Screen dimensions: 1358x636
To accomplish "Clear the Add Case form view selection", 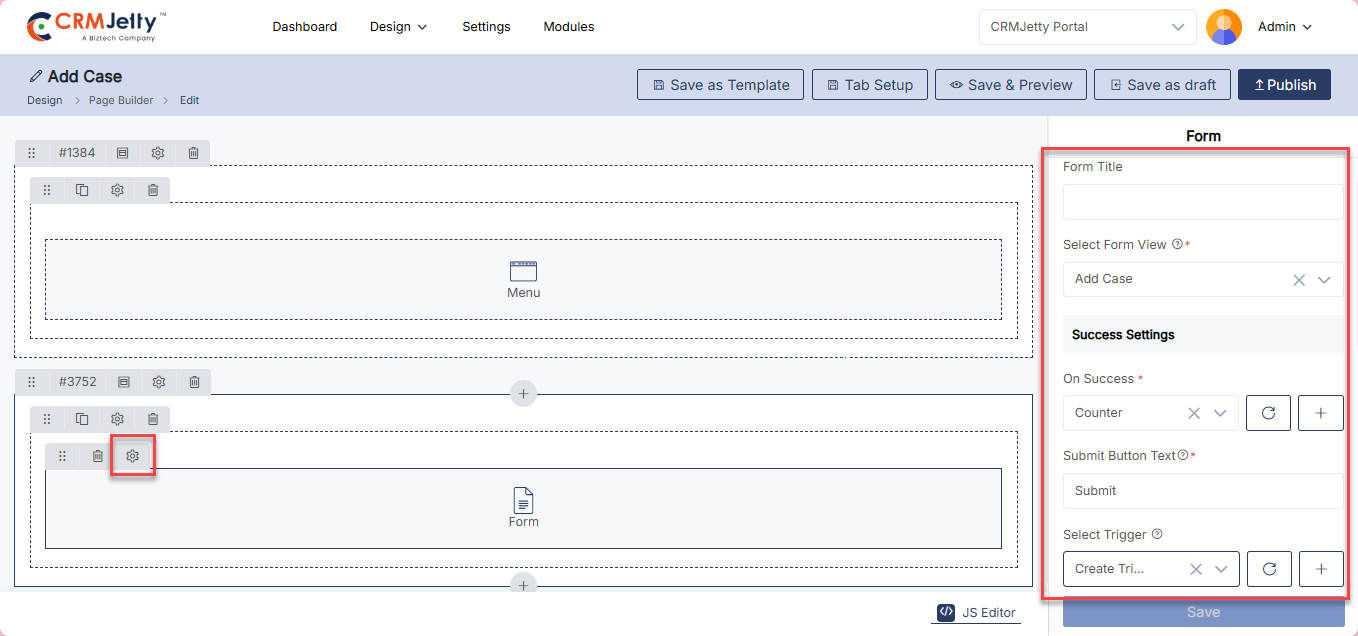I will pos(1299,280).
